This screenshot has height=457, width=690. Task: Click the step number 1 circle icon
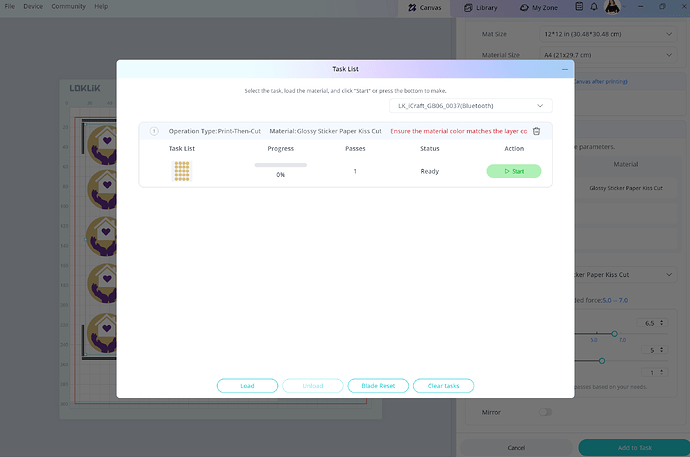click(x=154, y=131)
